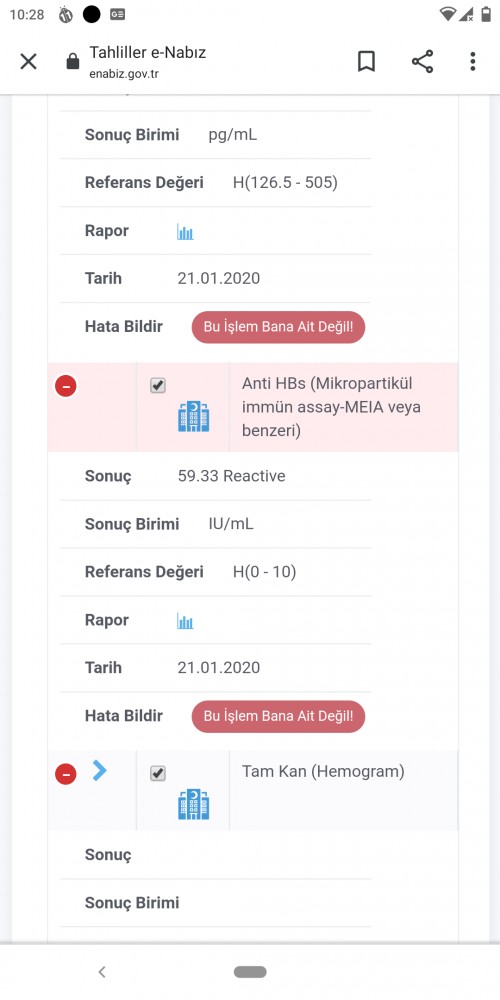Viewport: 500px width, 1000px height.
Task: Expand Tam Kan details with blue chevron
Action: pos(99,770)
